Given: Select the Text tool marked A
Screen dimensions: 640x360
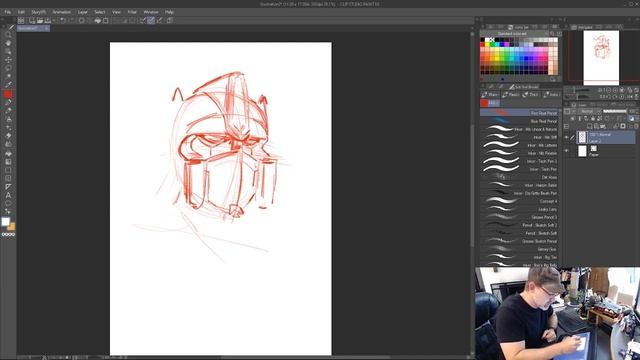Looking at the screenshot, I should click(8, 195).
